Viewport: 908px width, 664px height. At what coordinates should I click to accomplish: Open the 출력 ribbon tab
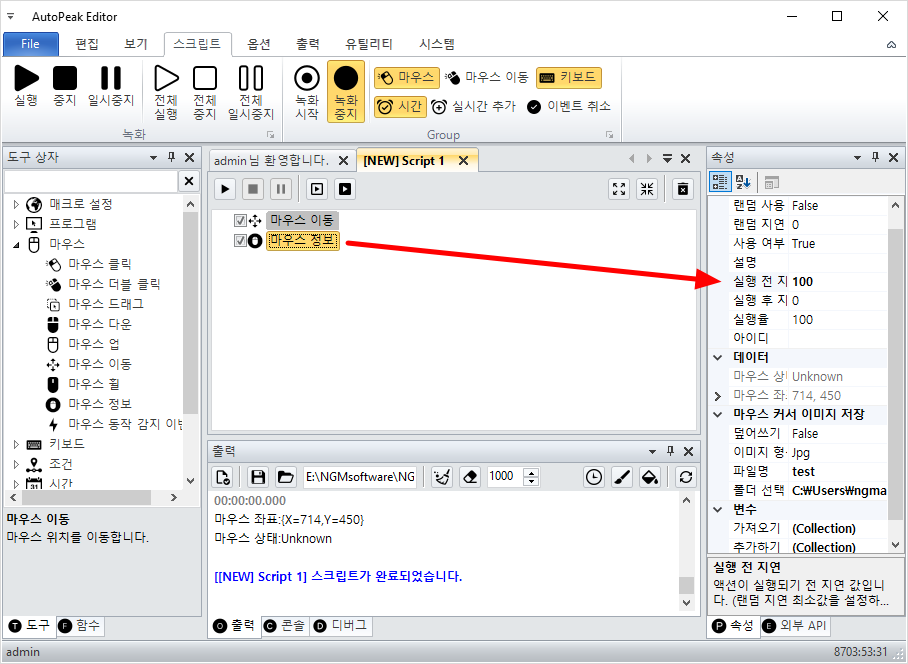coord(307,44)
